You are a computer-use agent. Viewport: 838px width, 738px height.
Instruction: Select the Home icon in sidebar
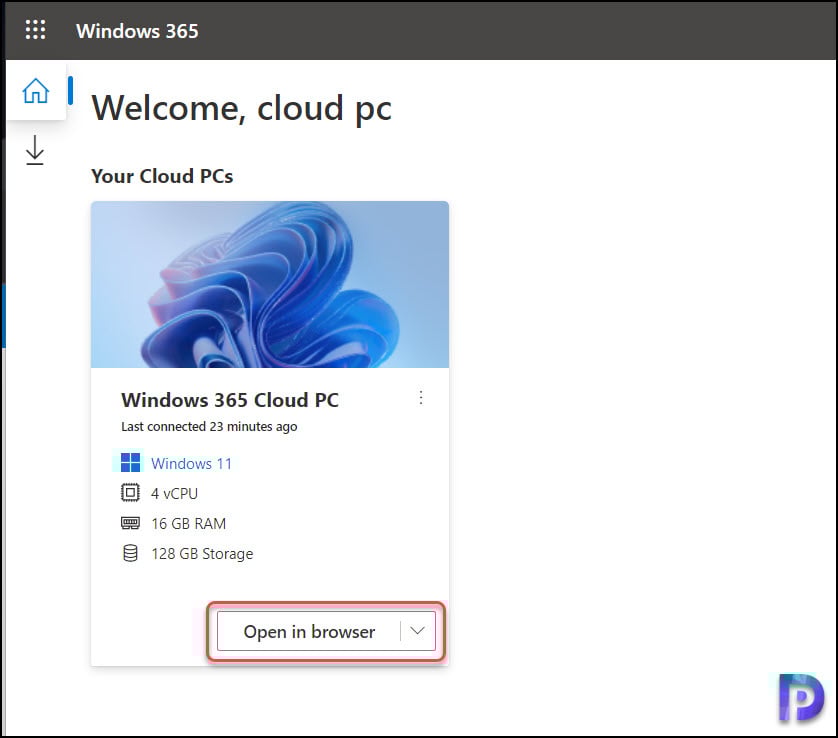click(35, 90)
